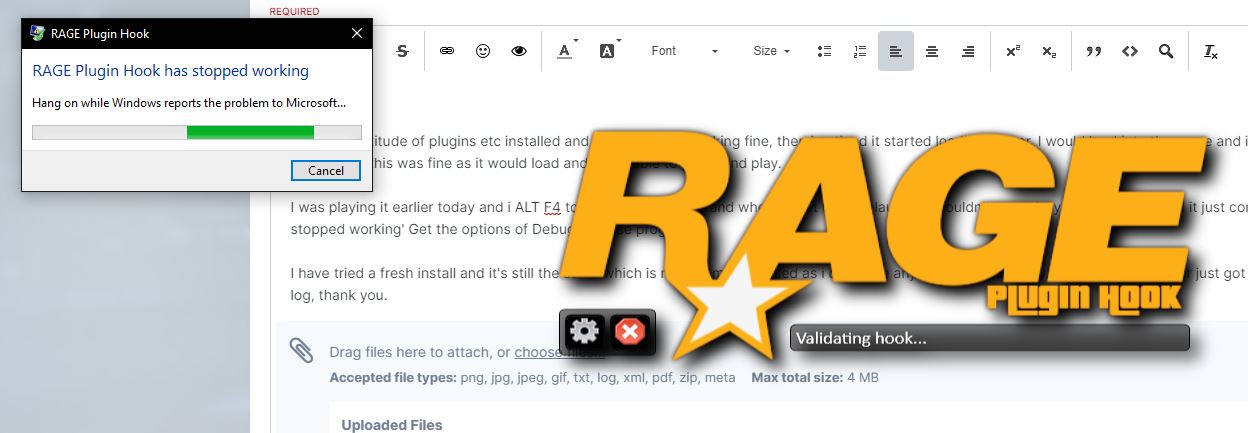The image size is (1248, 433).
Task: Open the Font dropdown
Action: [x=685, y=51]
